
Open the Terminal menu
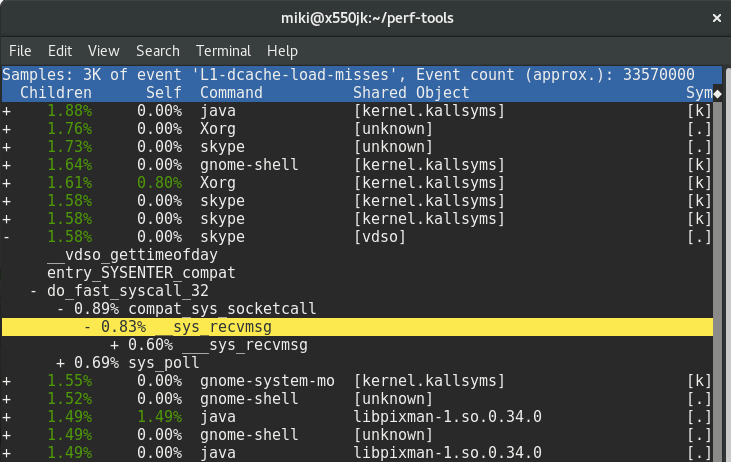click(223, 50)
